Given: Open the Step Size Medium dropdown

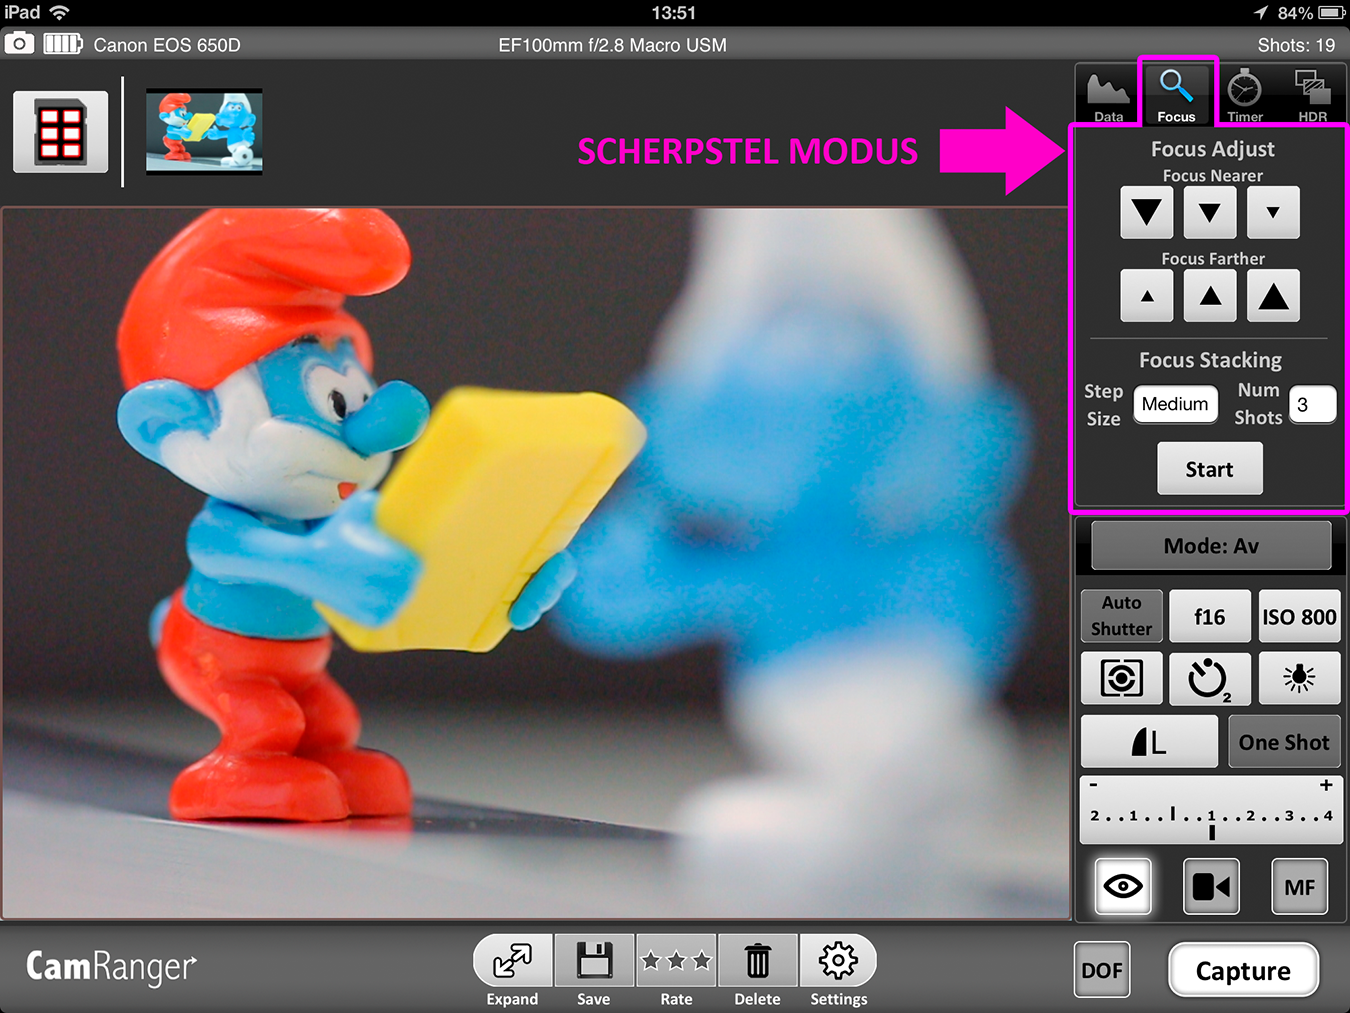Looking at the screenshot, I should (x=1175, y=404).
